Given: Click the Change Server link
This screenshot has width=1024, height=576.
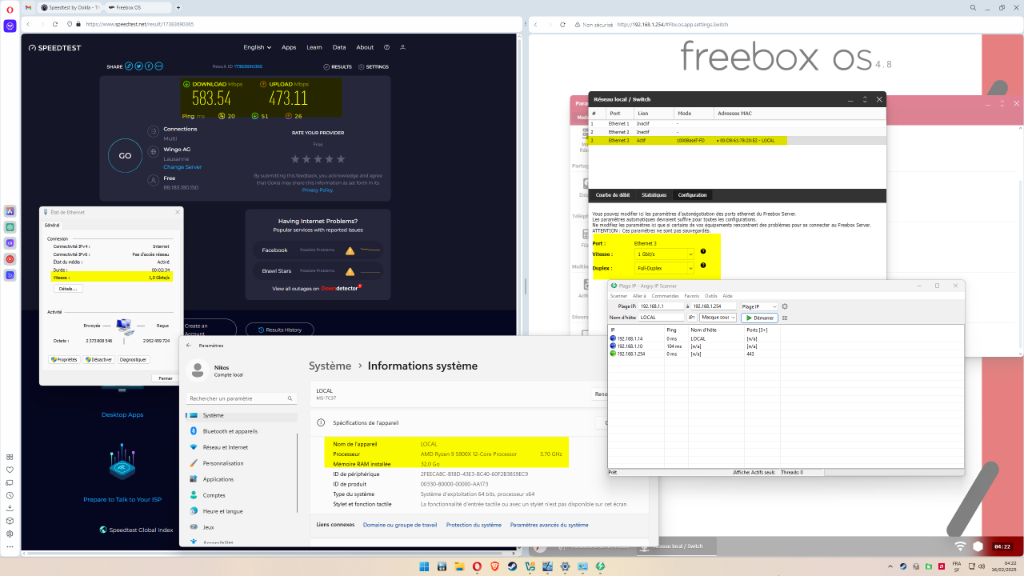Looking at the screenshot, I should coord(182,167).
